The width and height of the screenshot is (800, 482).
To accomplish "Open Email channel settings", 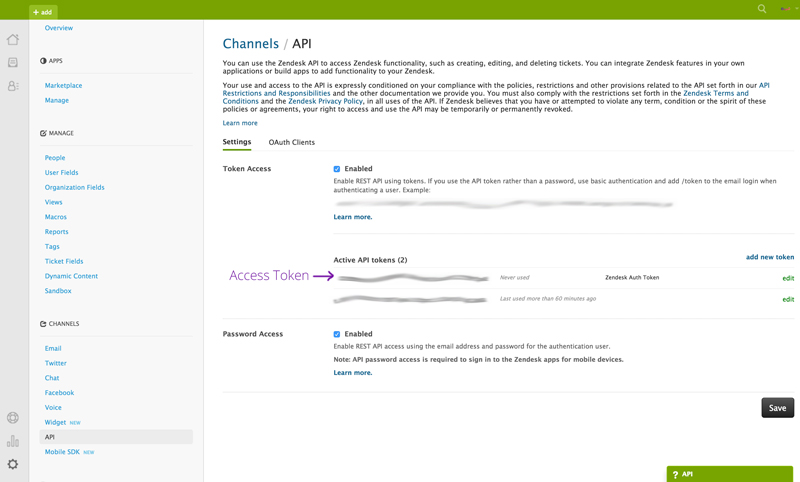I will click(x=53, y=349).
